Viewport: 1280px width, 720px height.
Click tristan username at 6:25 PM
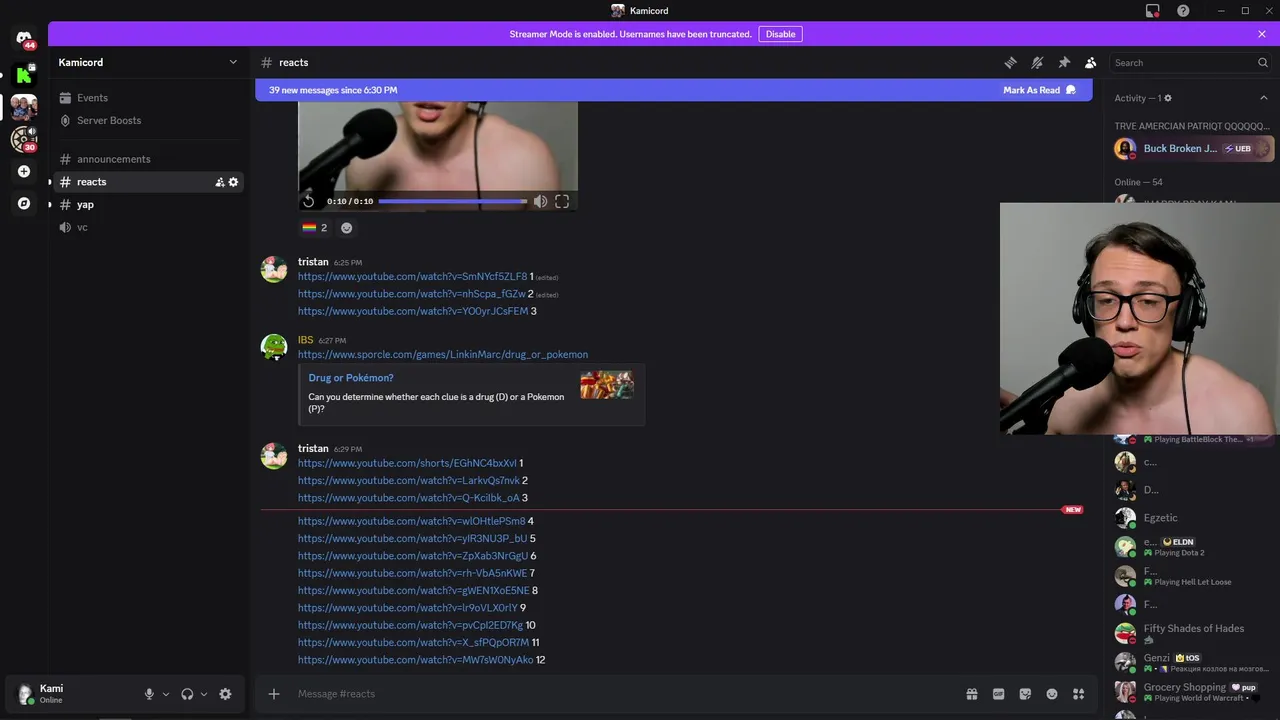pyautogui.click(x=313, y=262)
